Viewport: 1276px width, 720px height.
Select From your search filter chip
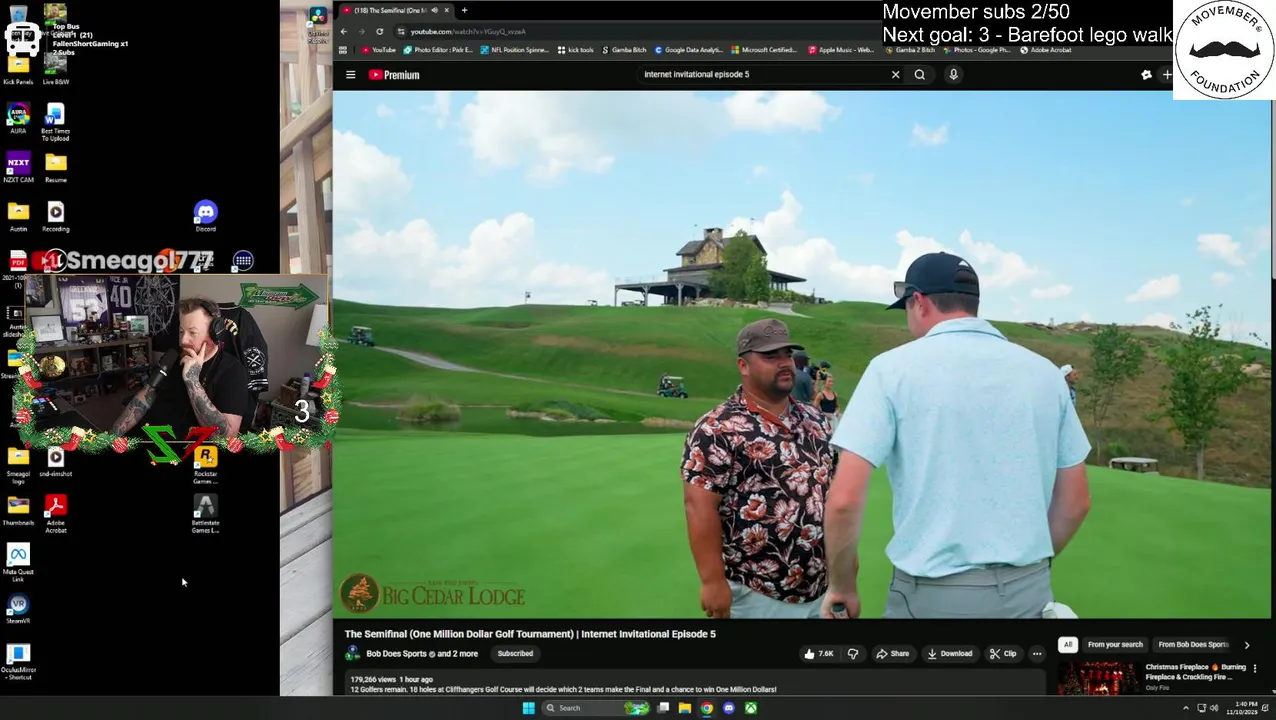[1115, 645]
